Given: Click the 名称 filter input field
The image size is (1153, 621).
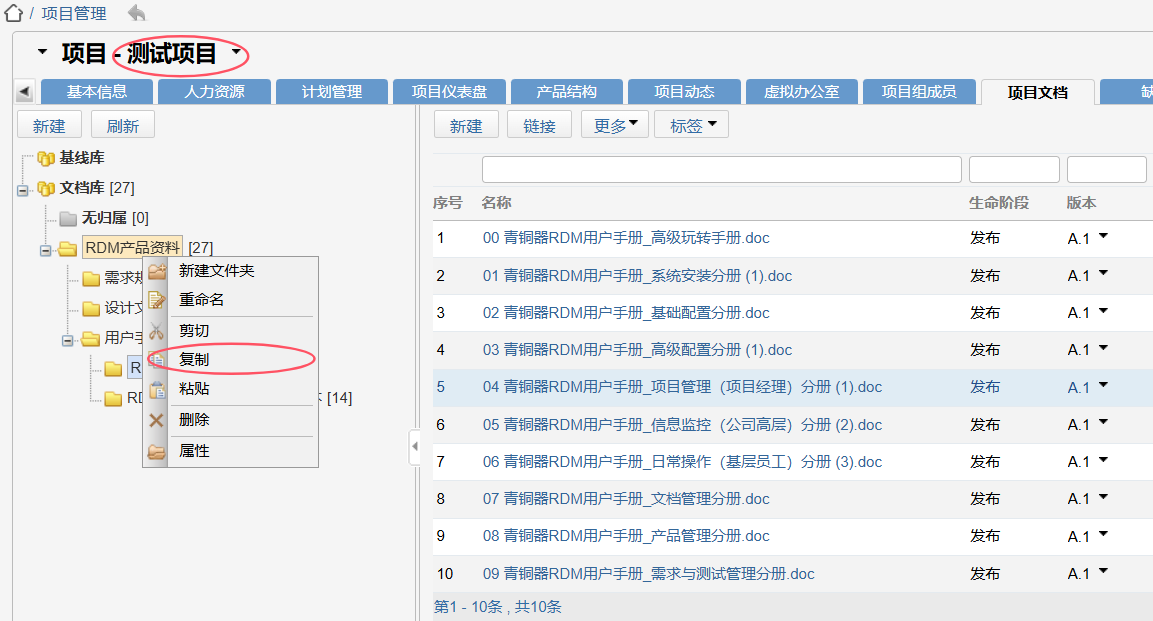Looking at the screenshot, I should pos(722,170).
